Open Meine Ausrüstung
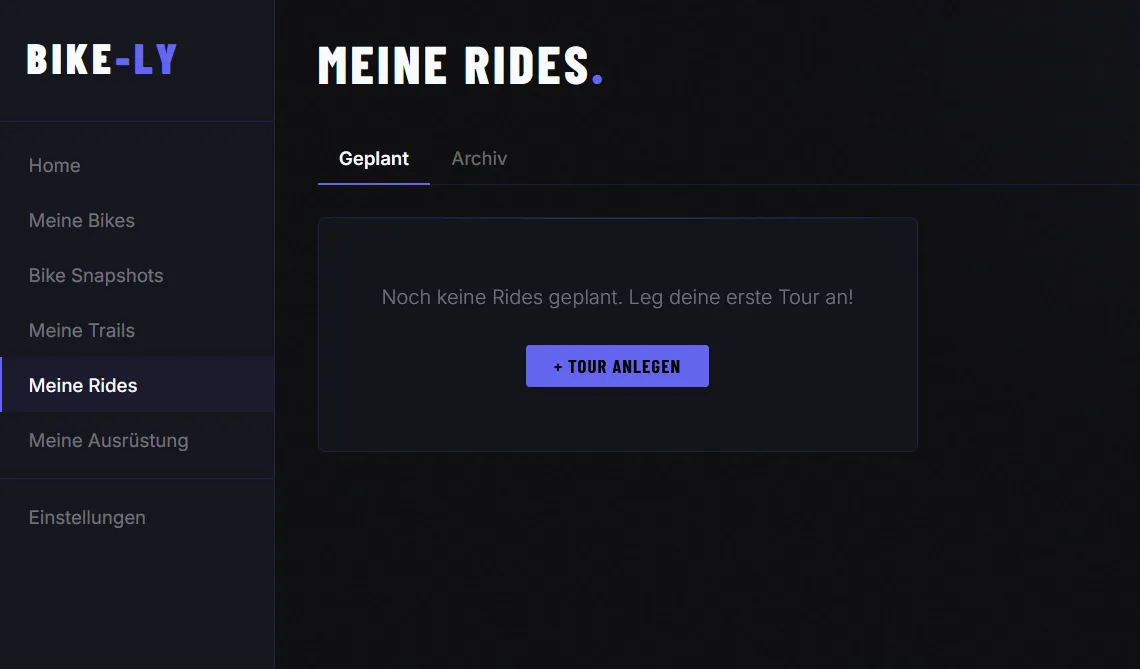Screen dimensions: 1140x669 (109, 440)
